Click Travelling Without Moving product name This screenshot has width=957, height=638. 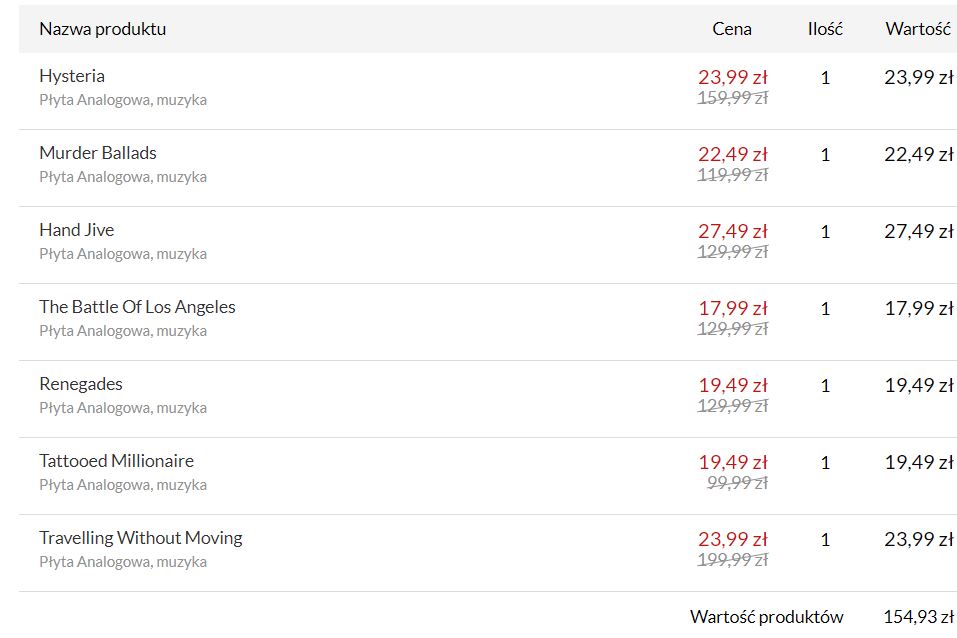click(141, 538)
